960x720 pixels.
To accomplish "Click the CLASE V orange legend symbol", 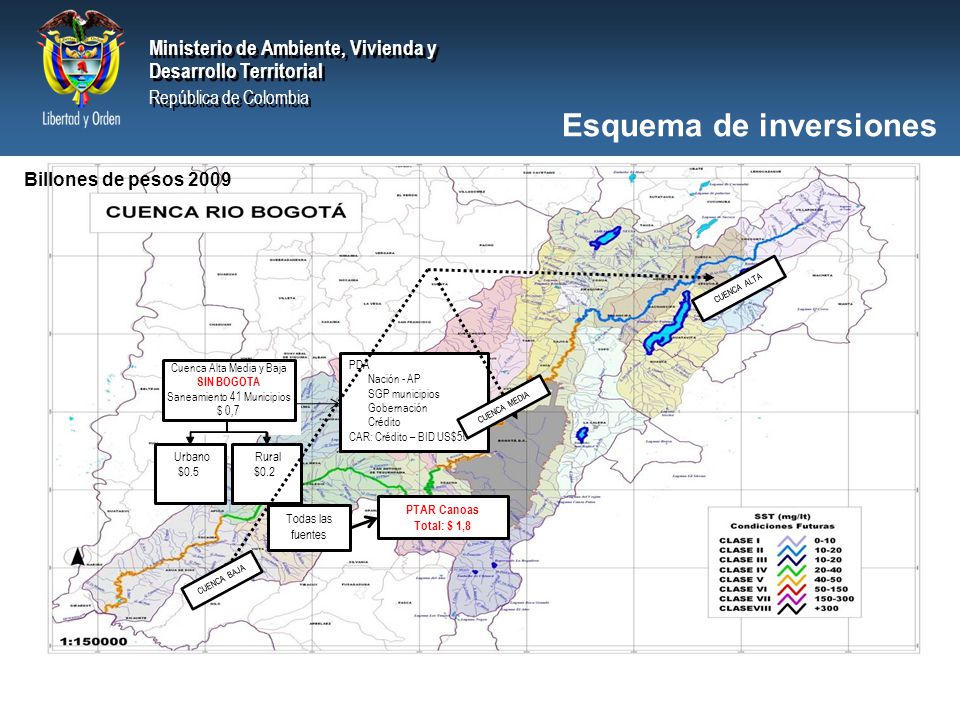I will click(x=791, y=580).
